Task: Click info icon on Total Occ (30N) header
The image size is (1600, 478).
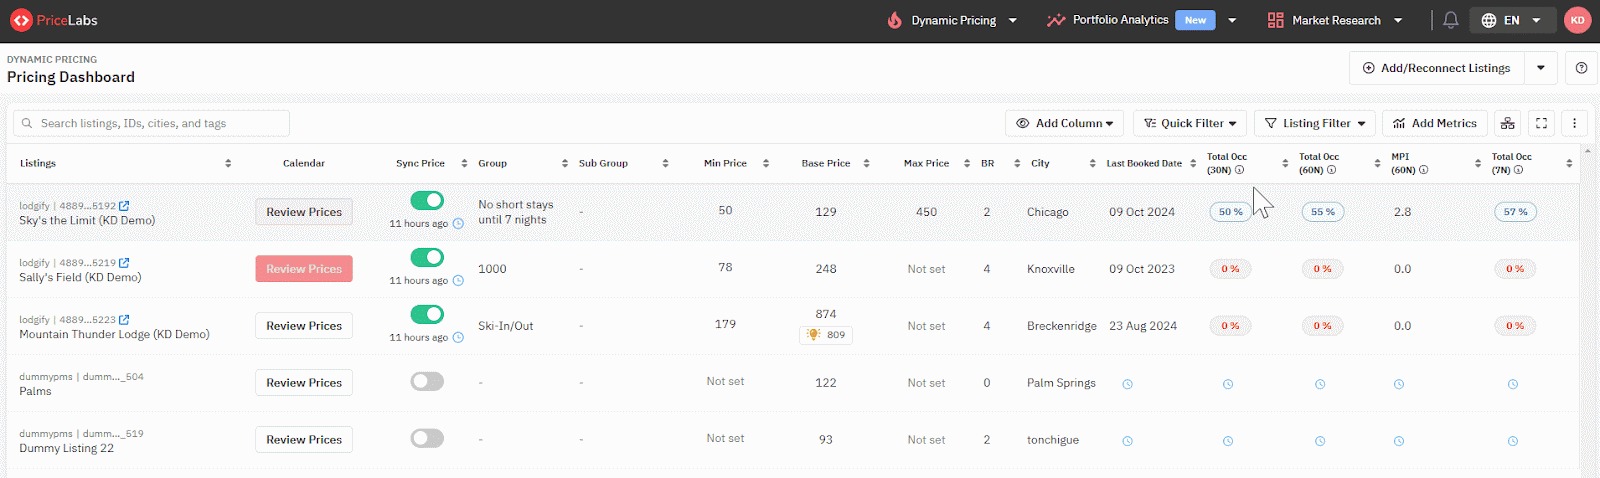Action: click(x=1239, y=170)
